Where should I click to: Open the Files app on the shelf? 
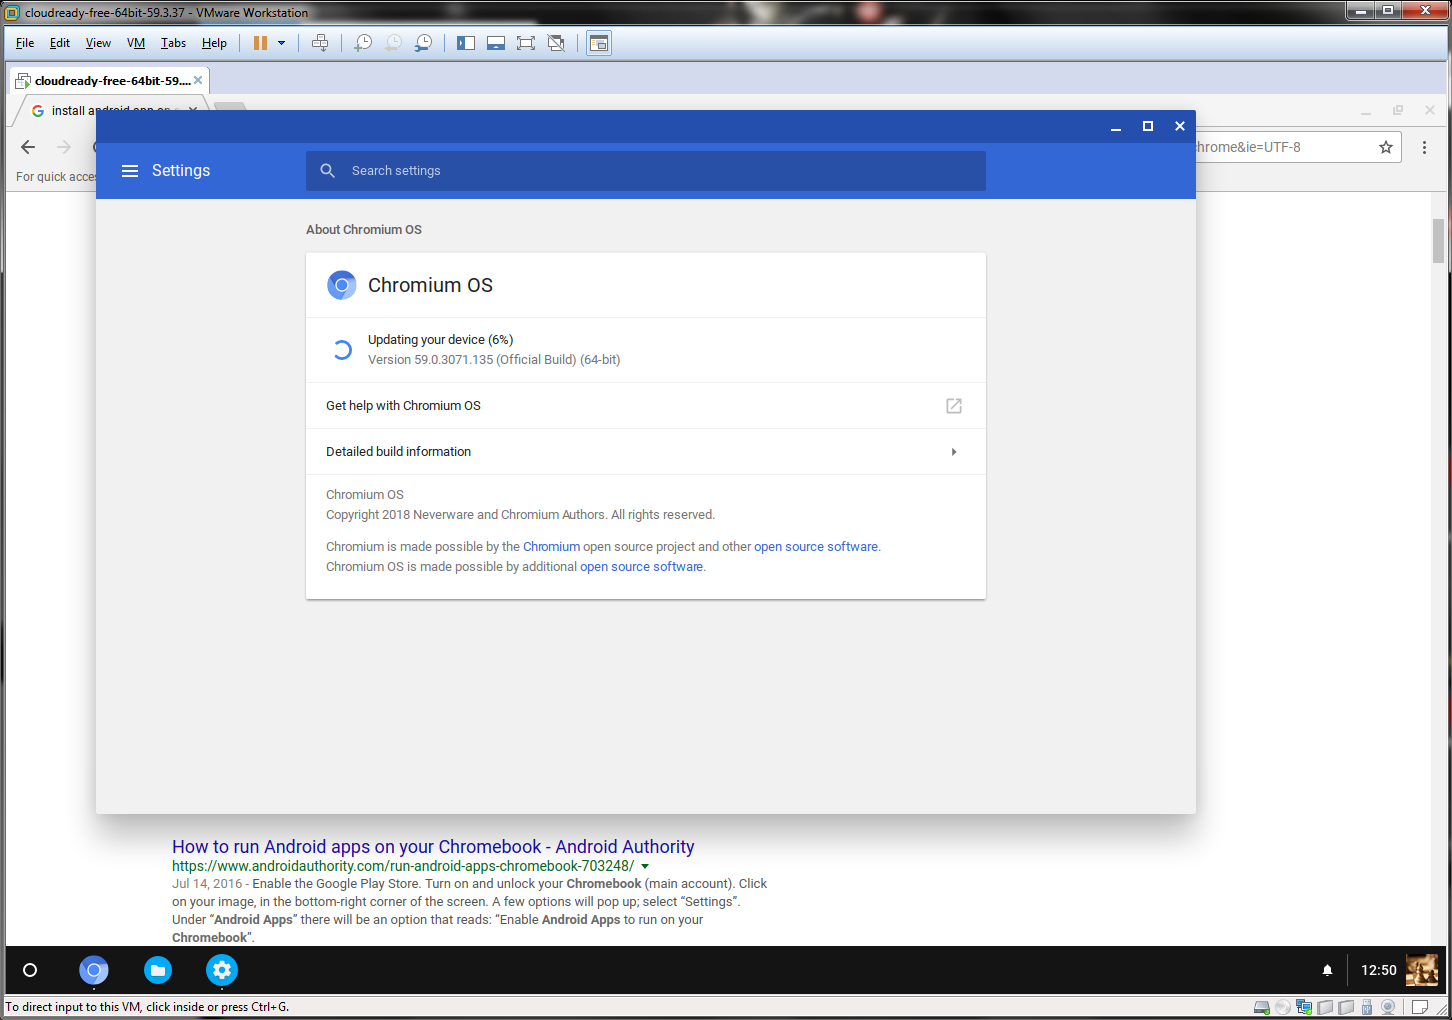158,970
